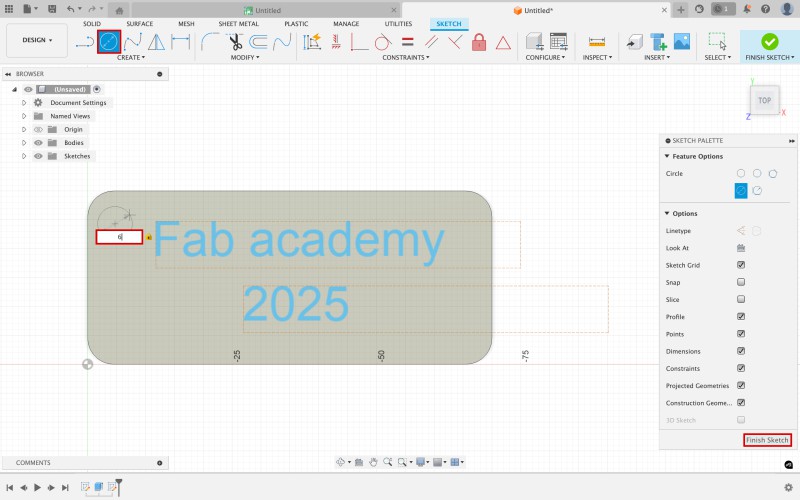Click the circle diameter input field
Image resolution: width=800 pixels, height=500 pixels.
tap(119, 237)
